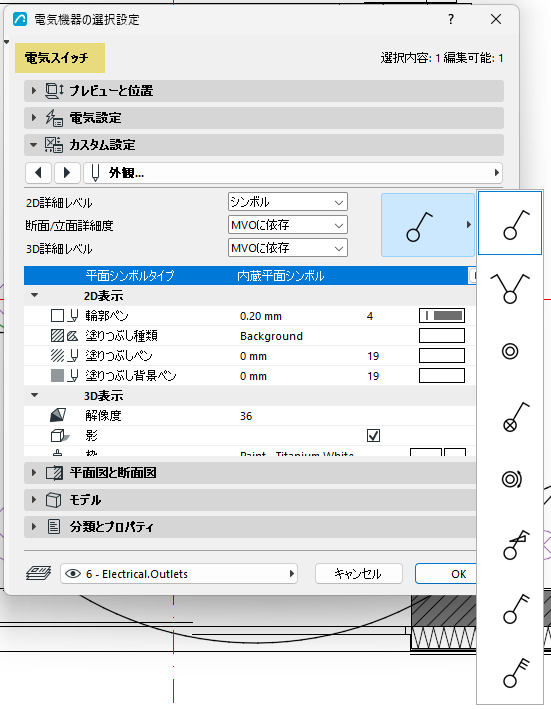Click the 塗りつぶしペン pen number 19
Image resolution: width=551 pixels, height=709 pixels.
tap(373, 356)
